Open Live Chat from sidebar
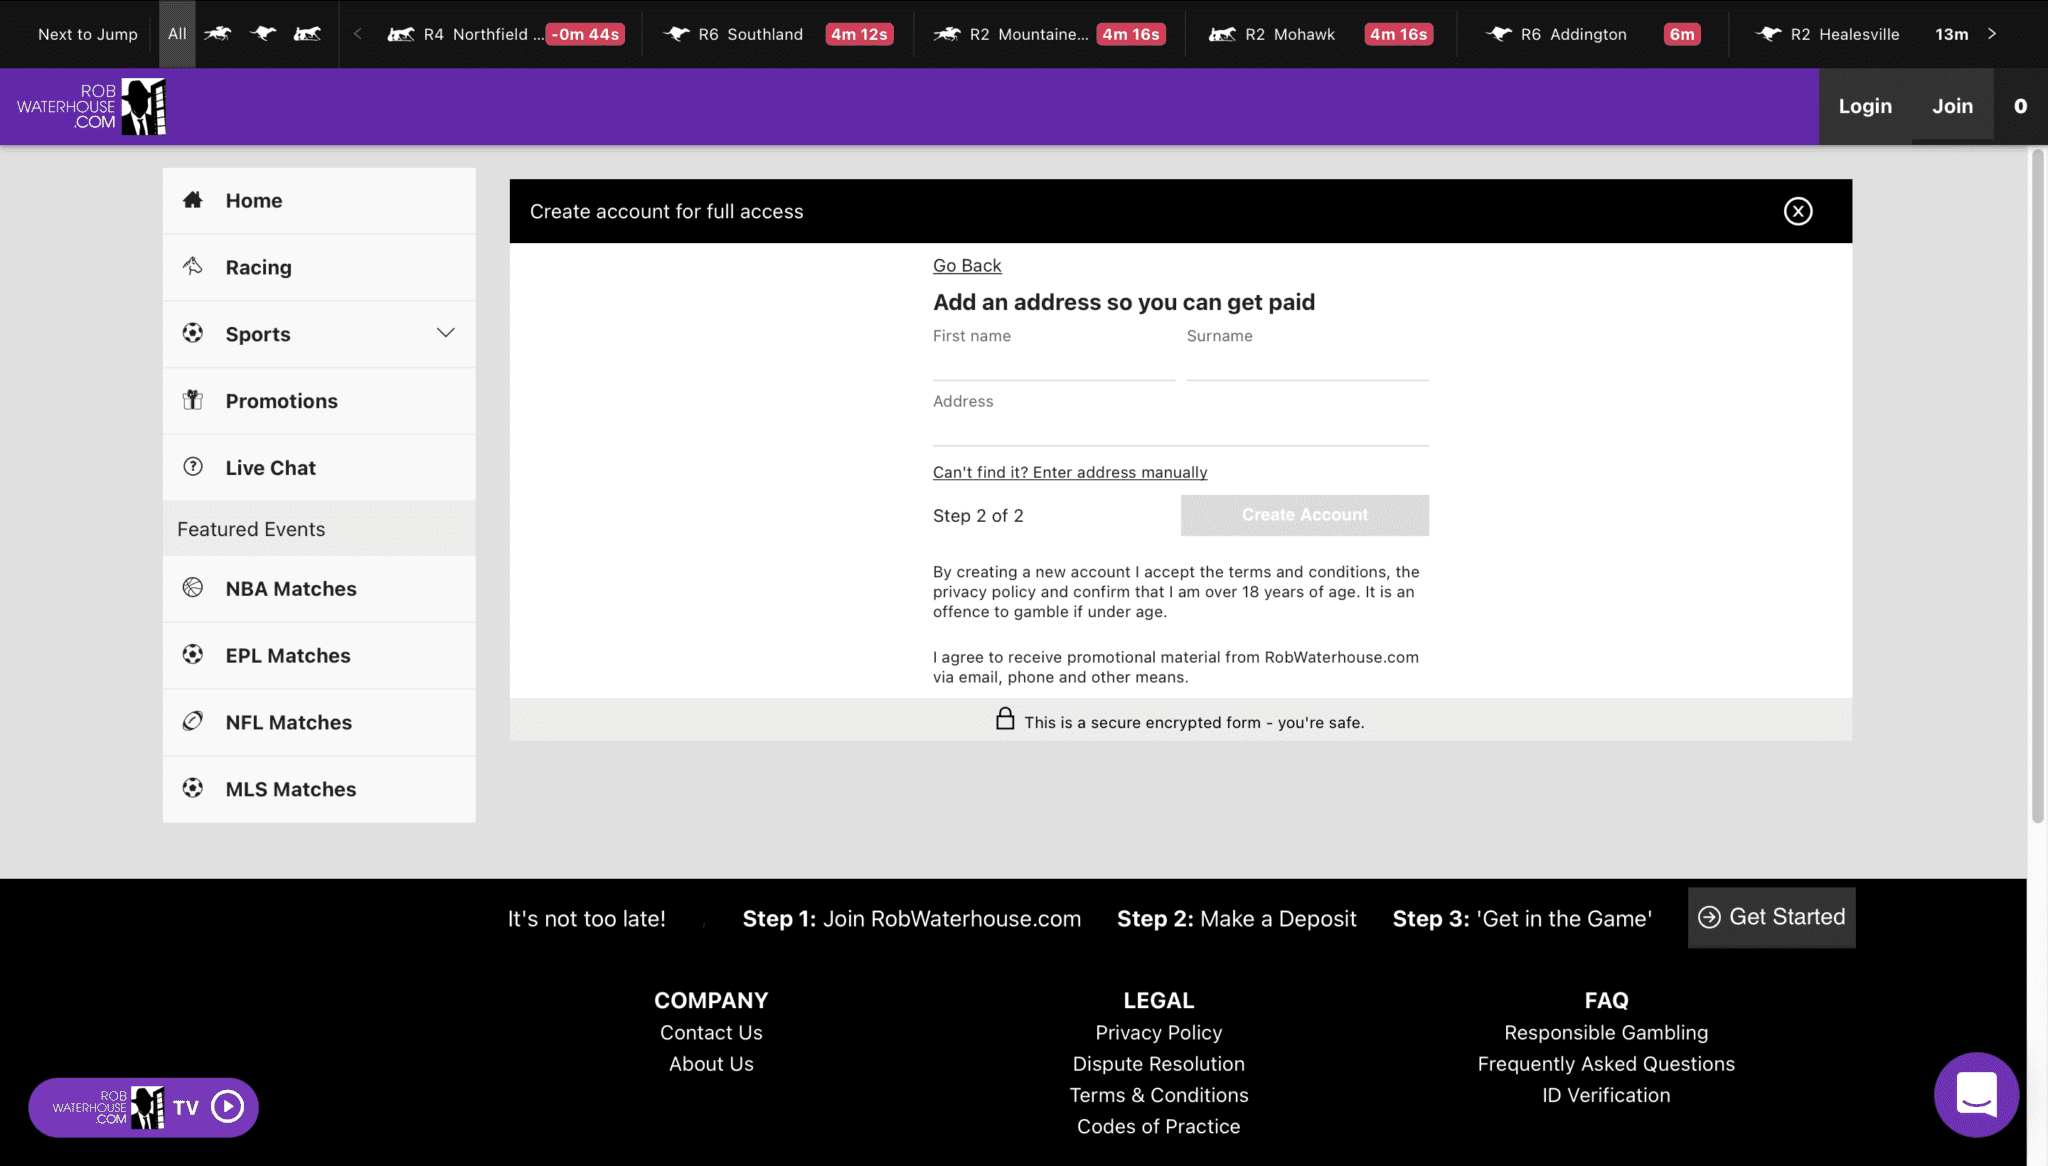The width and height of the screenshot is (2048, 1166). click(319, 468)
